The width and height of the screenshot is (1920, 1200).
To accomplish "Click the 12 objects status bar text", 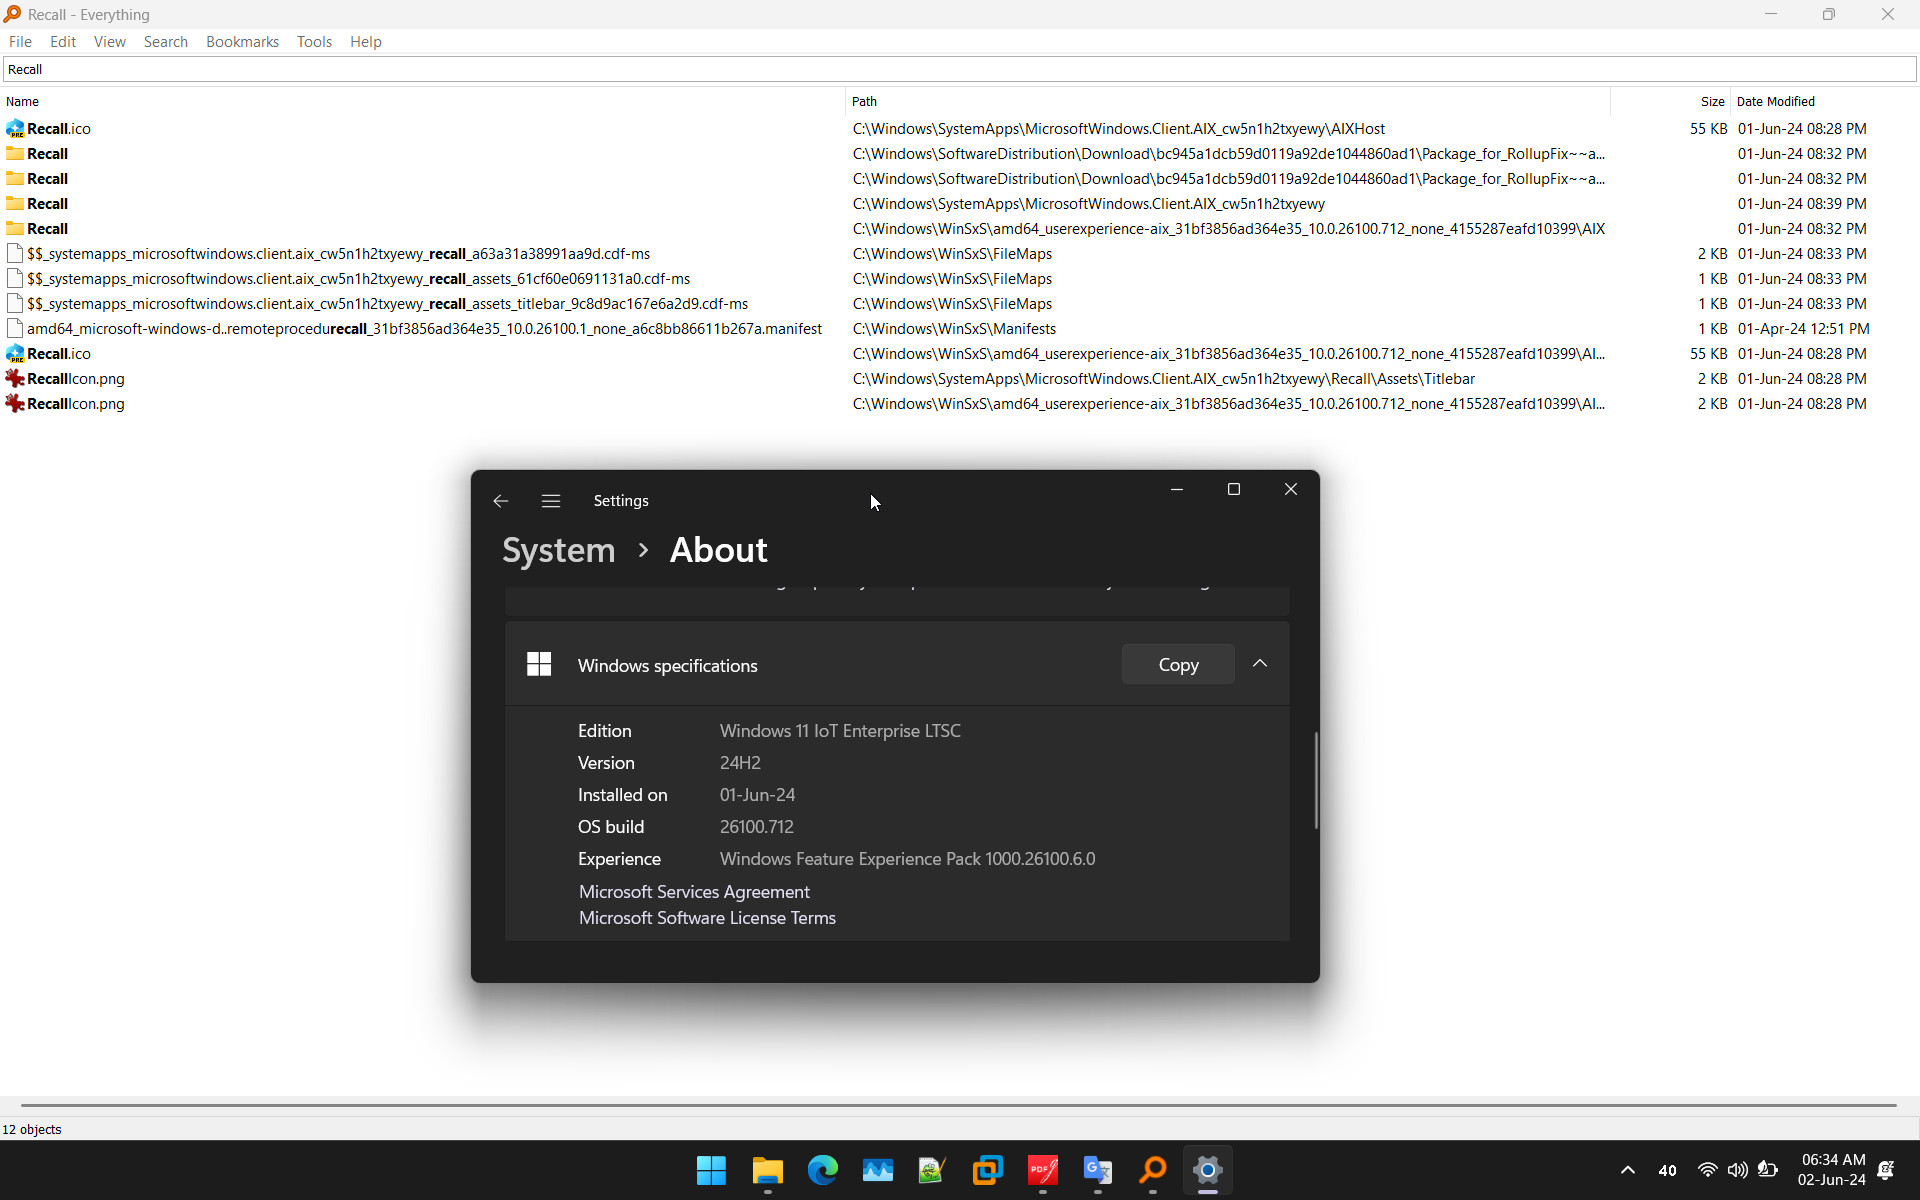I will pos(32,1129).
